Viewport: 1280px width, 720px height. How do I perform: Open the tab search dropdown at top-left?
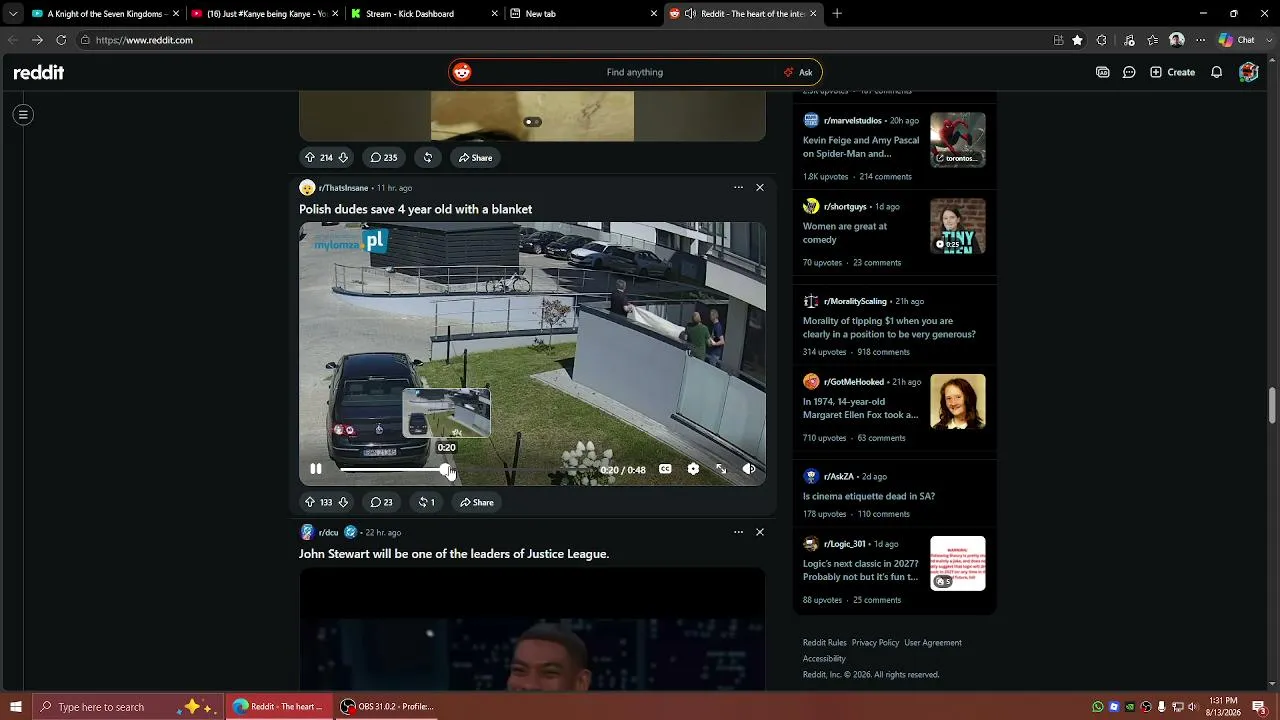point(13,14)
